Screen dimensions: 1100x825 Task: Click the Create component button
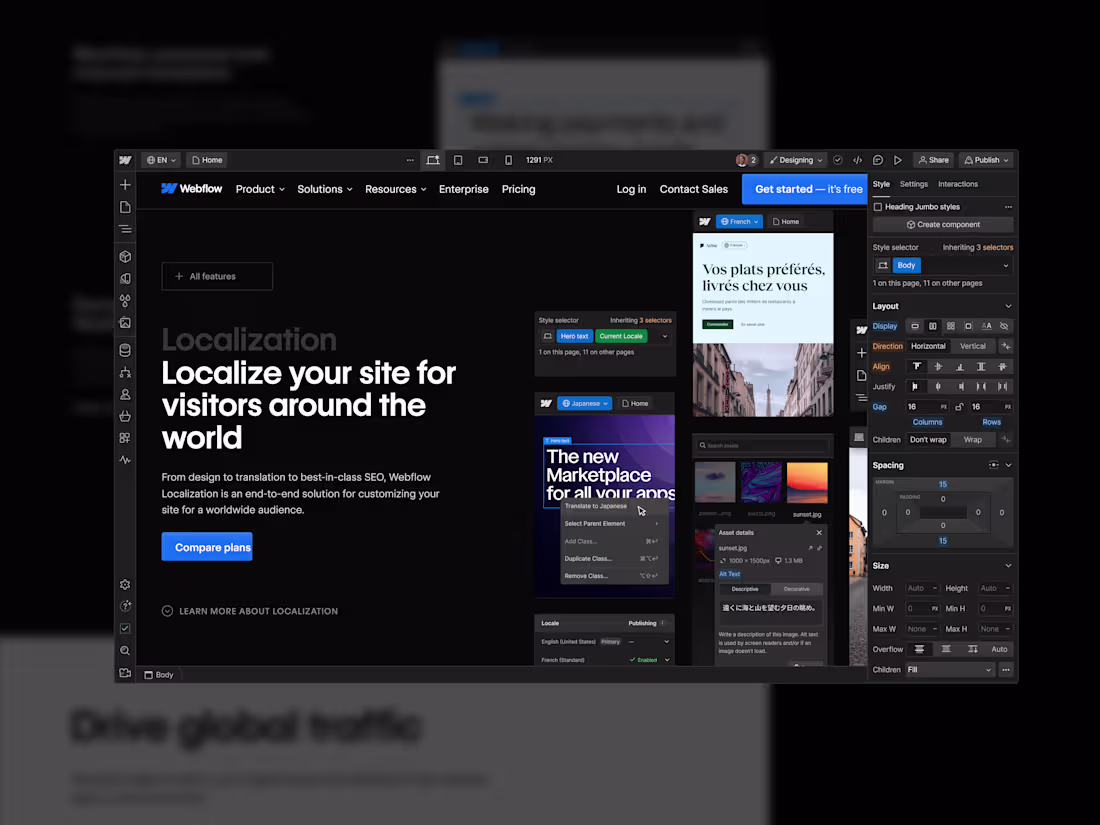(944, 224)
